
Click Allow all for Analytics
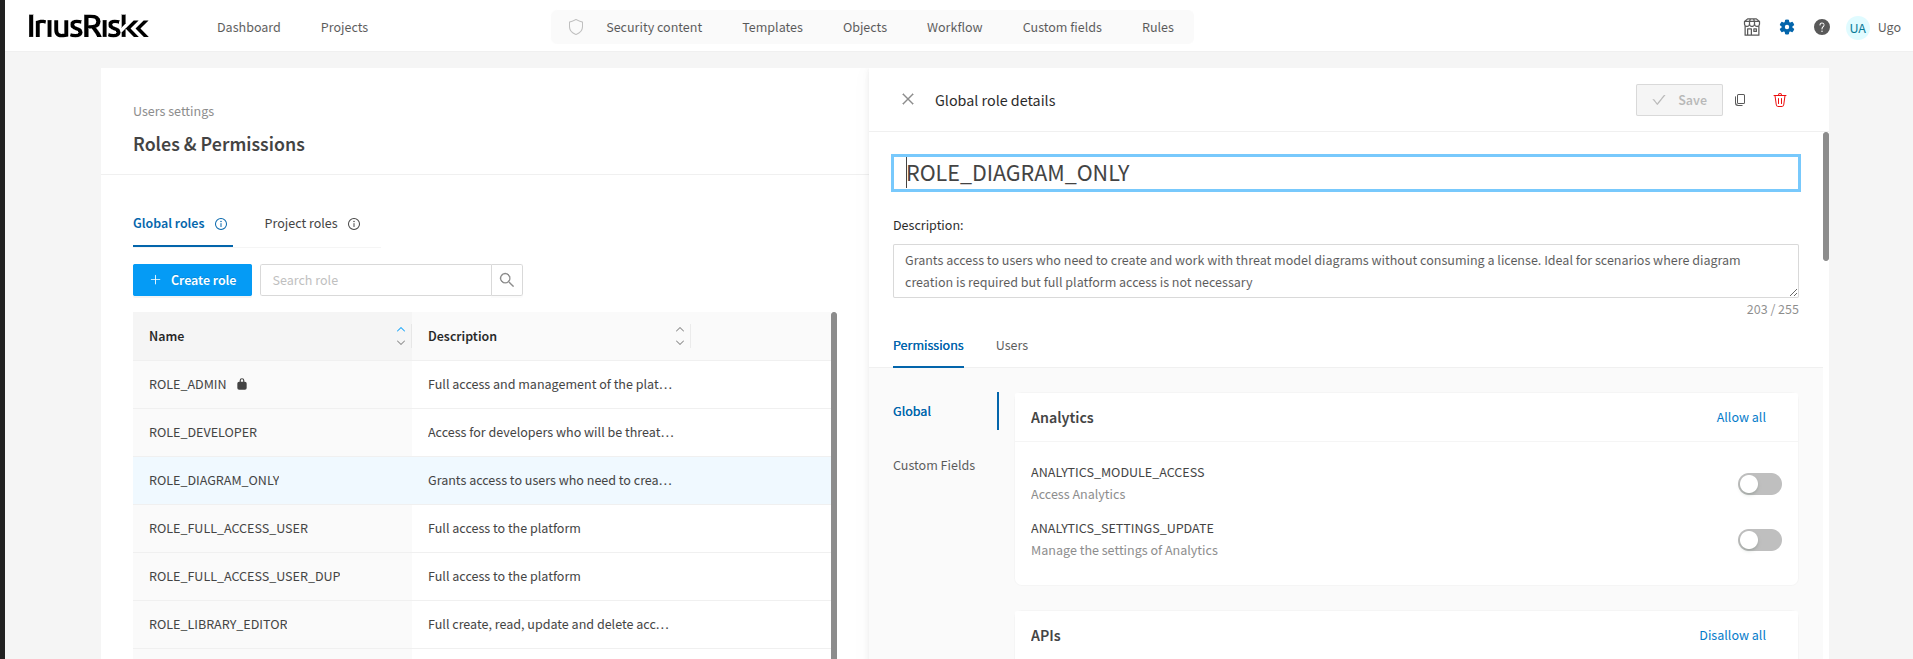pos(1741,418)
